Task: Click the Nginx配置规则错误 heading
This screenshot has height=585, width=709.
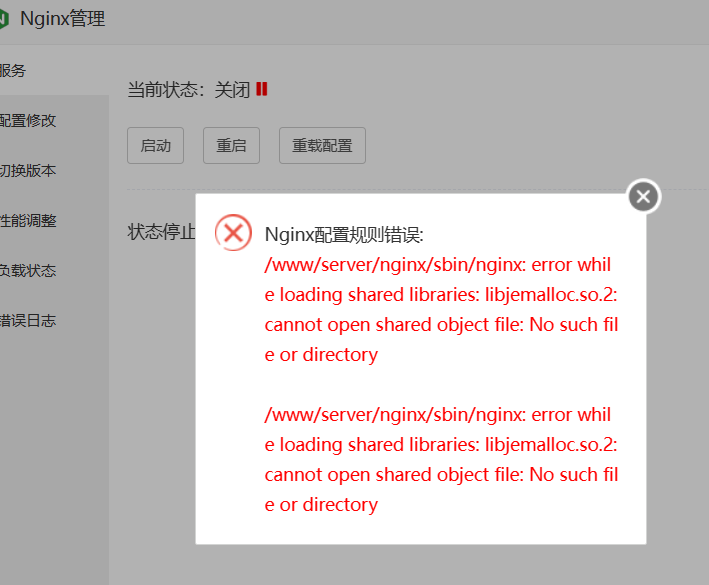Action: 344,235
